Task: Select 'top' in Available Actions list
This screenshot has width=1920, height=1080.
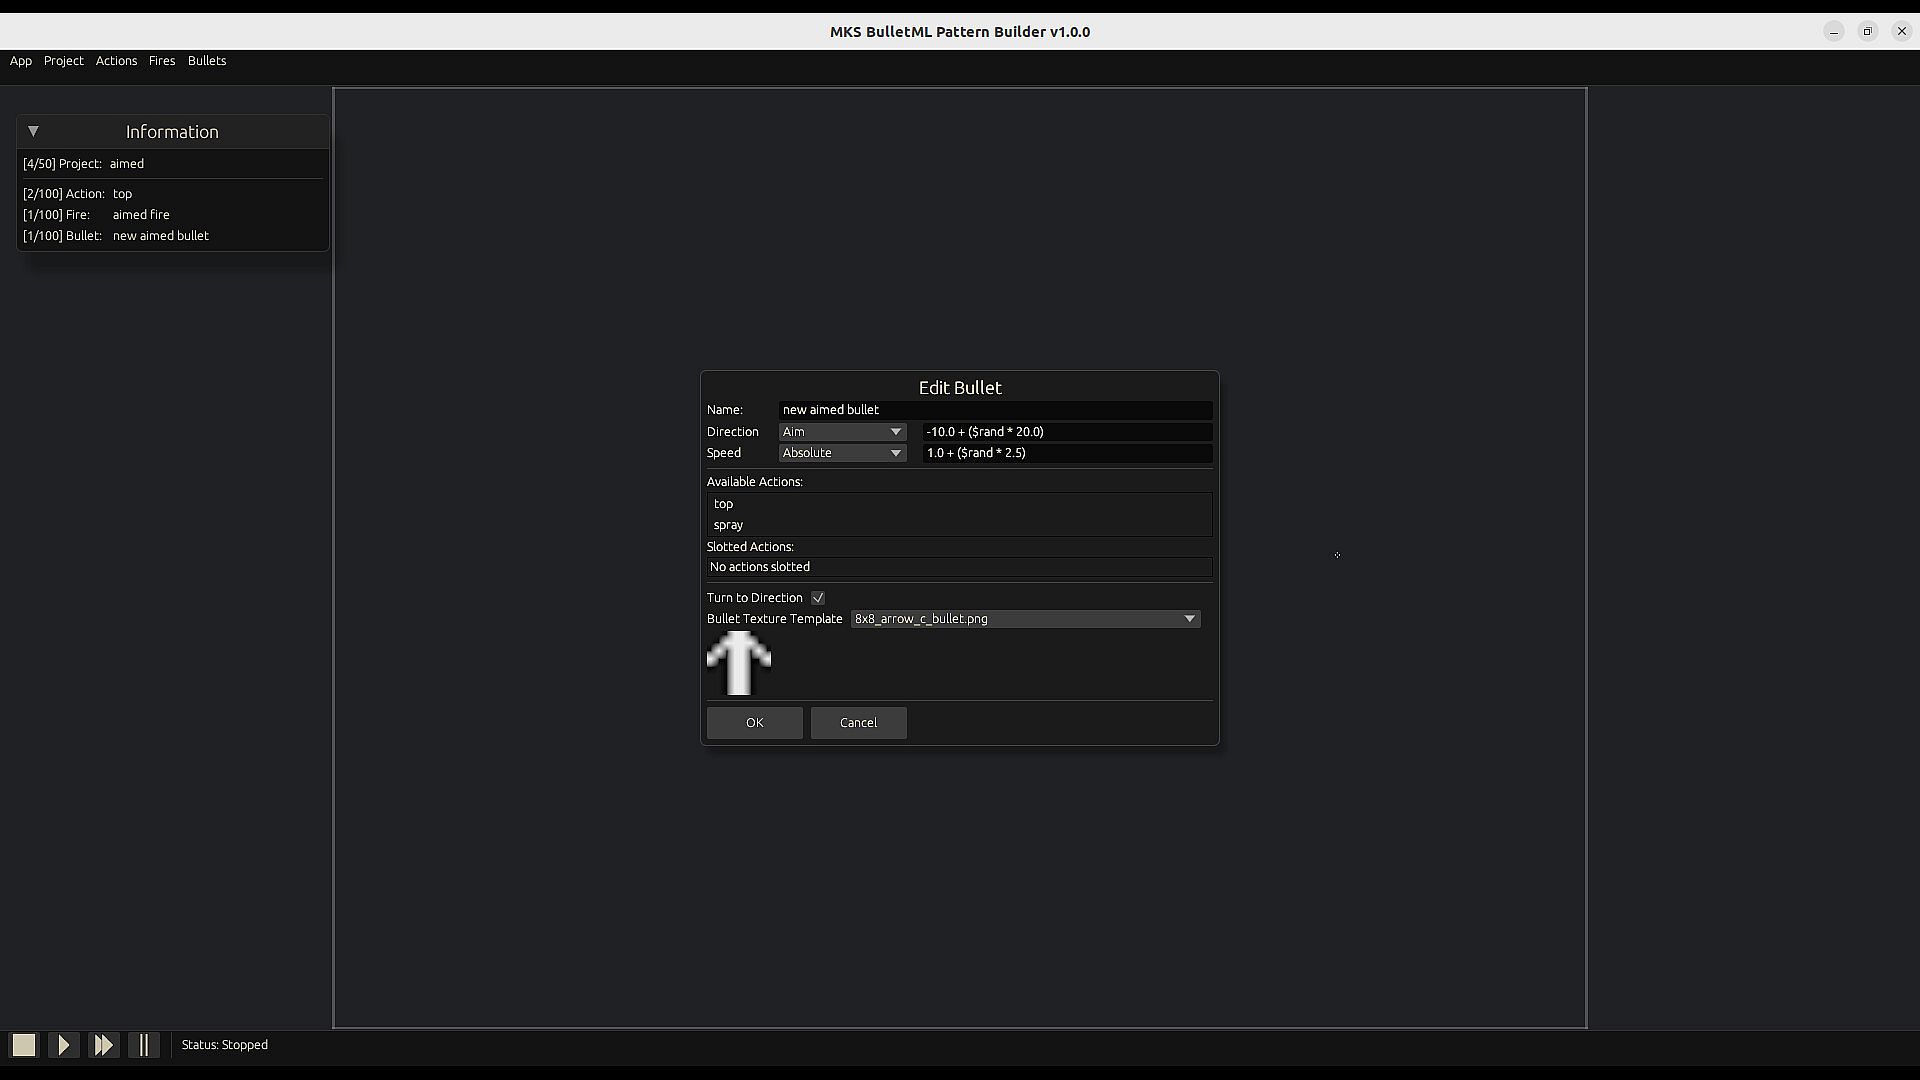Action: pos(724,504)
